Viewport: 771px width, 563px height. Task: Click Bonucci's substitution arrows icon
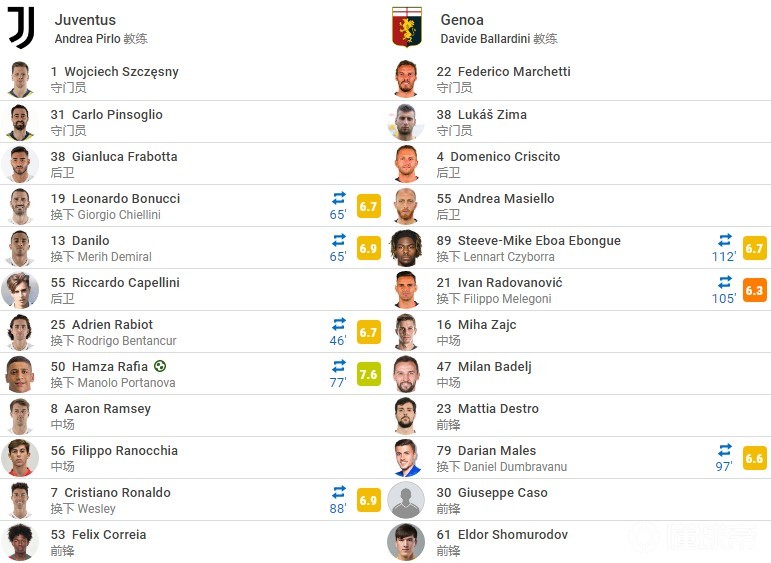pyautogui.click(x=339, y=198)
